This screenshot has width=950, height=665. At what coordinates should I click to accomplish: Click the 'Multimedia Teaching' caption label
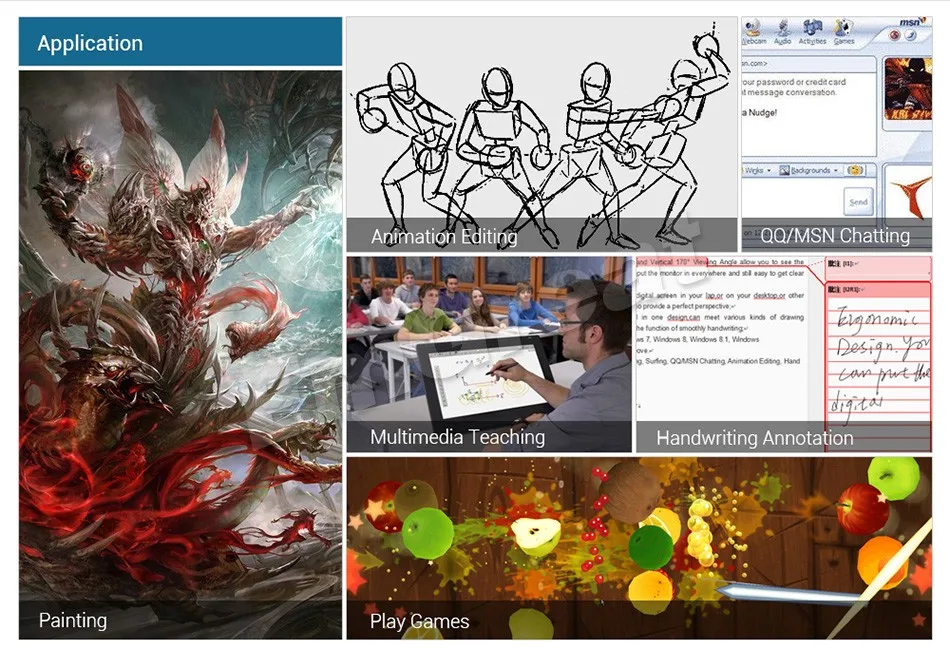point(457,437)
